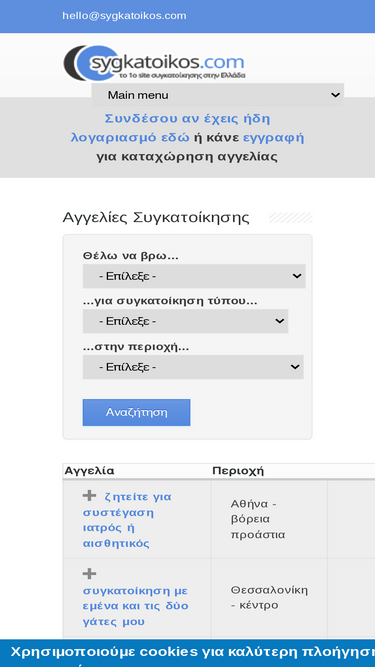Select the Θεσσαλονίκη - κέντρο cell

pos(269,598)
